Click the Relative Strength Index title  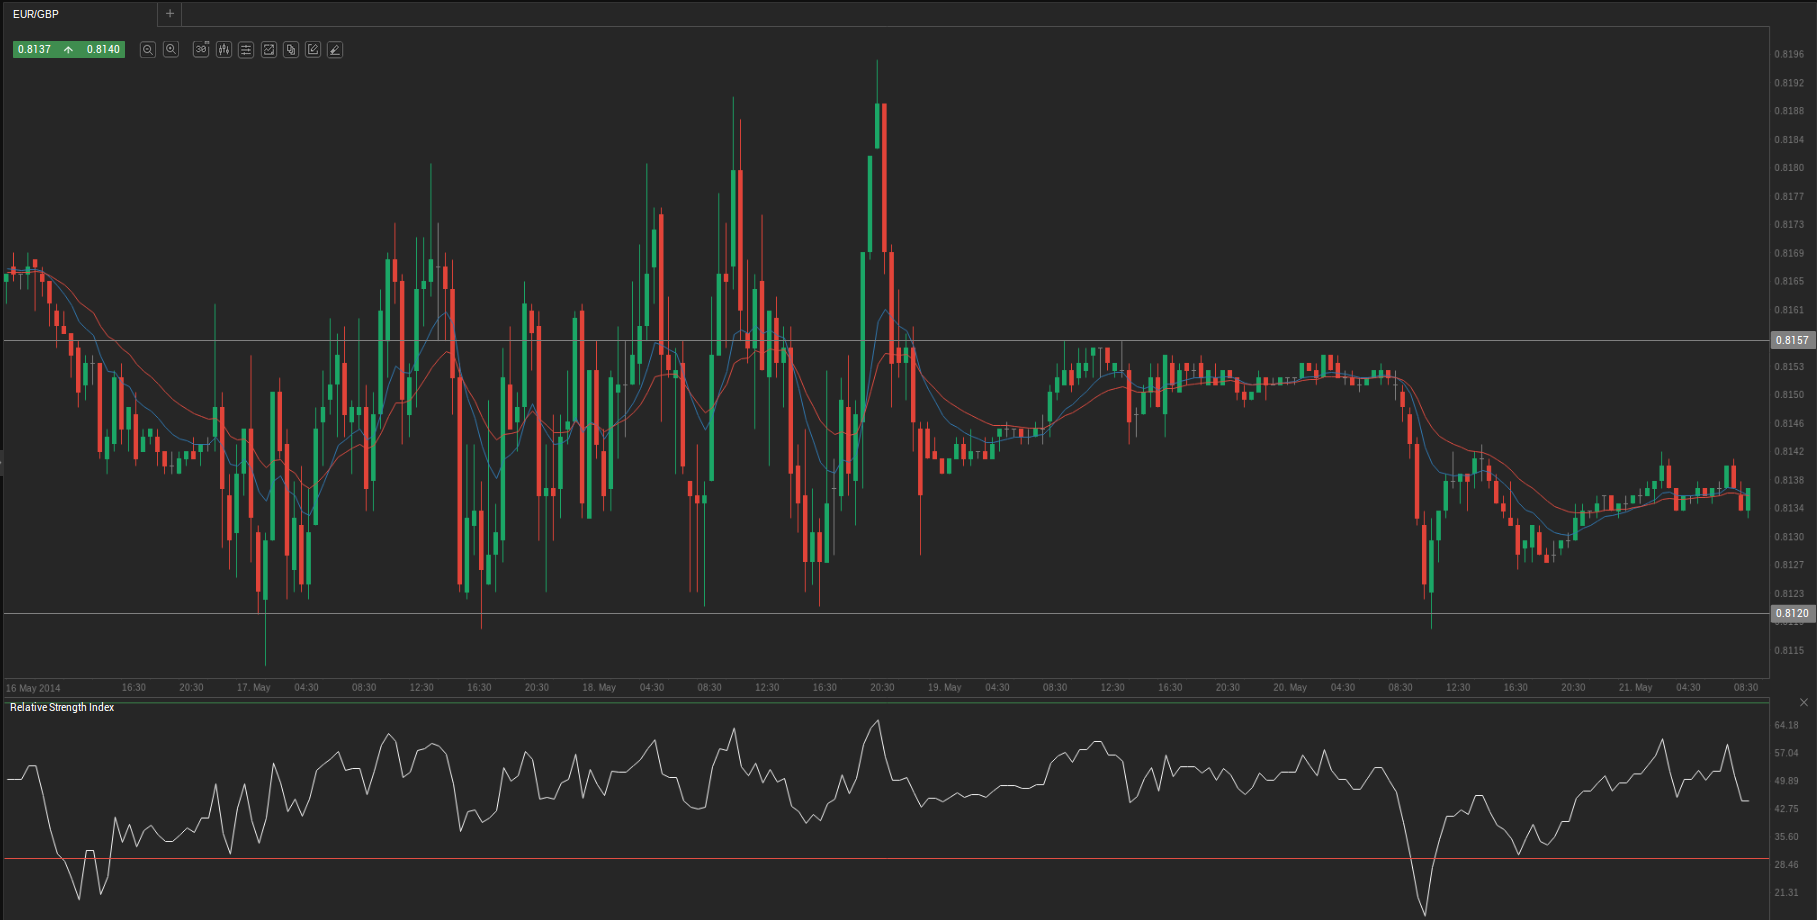point(62,707)
